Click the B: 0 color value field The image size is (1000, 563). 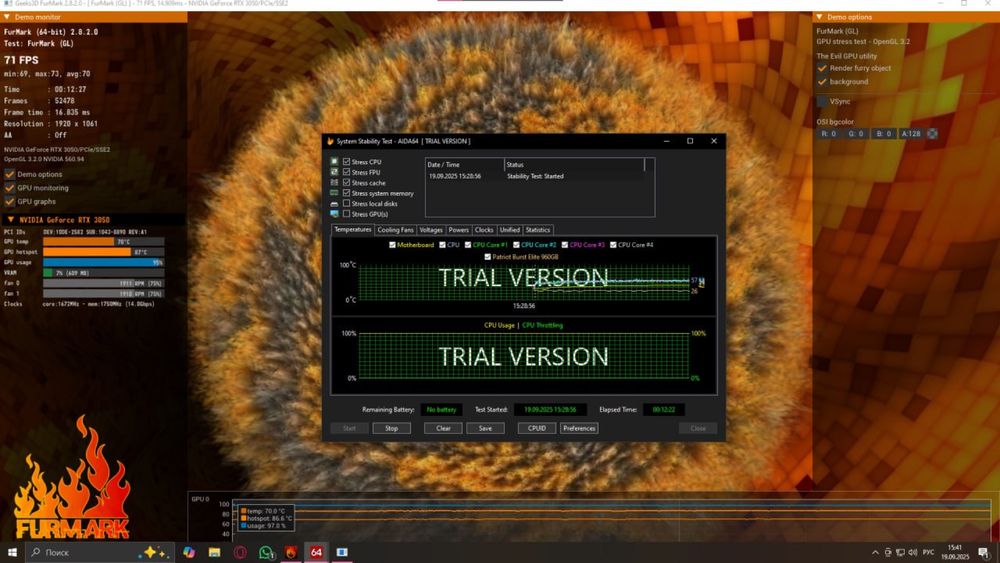click(883, 134)
